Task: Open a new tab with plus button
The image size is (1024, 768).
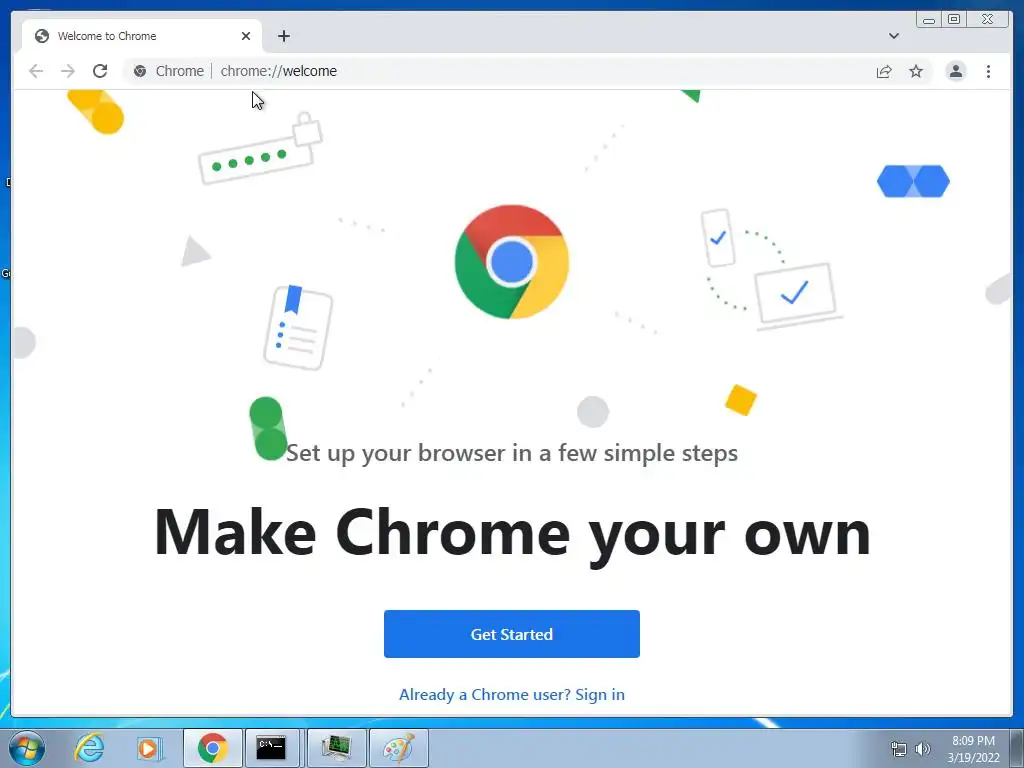Action: tap(283, 36)
